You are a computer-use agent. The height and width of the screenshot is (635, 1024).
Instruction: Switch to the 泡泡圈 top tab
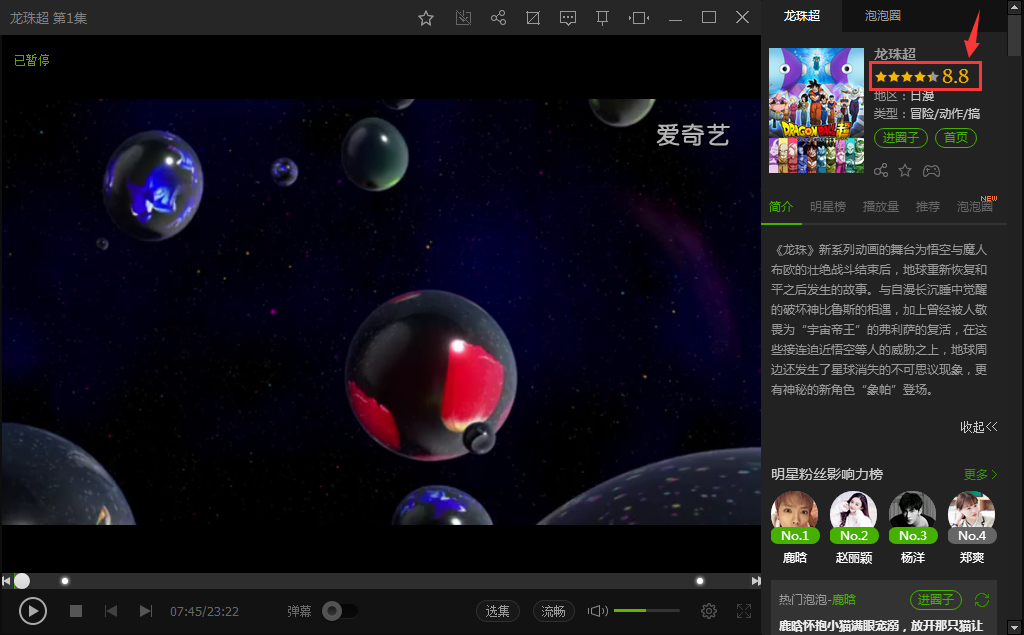(882, 16)
